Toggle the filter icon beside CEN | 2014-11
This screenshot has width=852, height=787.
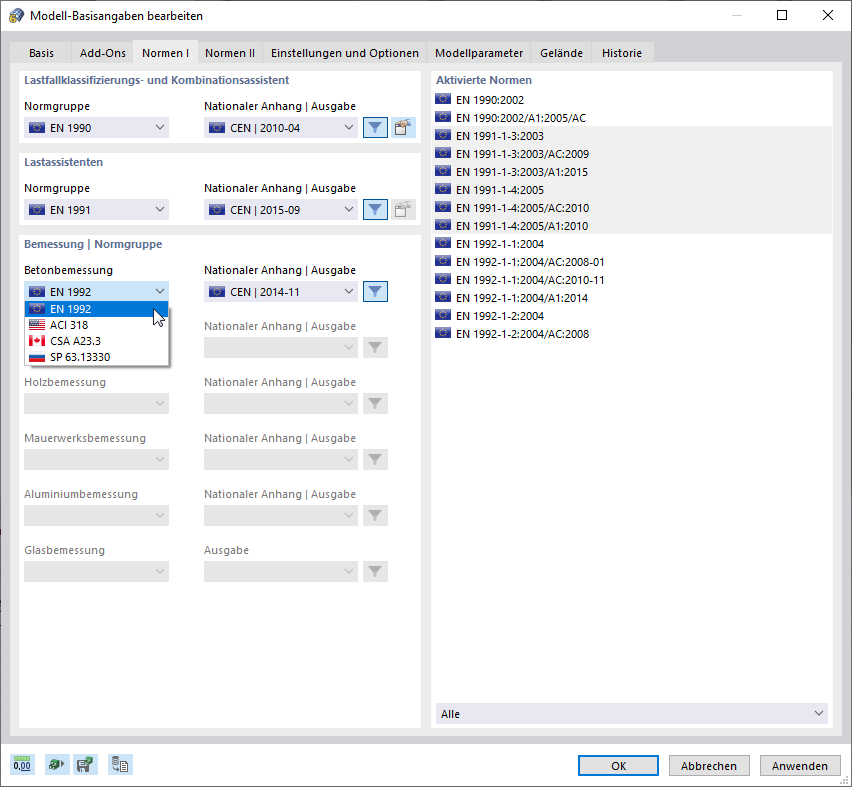(375, 292)
